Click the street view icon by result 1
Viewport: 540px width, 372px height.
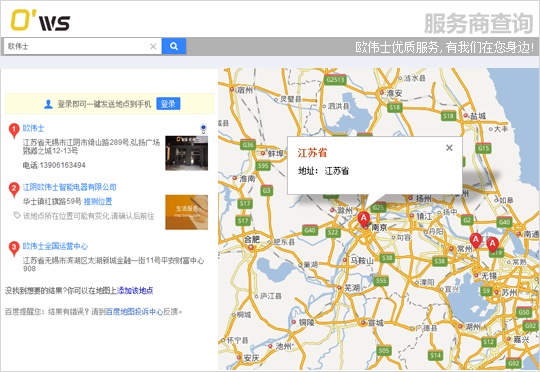[x=204, y=129]
